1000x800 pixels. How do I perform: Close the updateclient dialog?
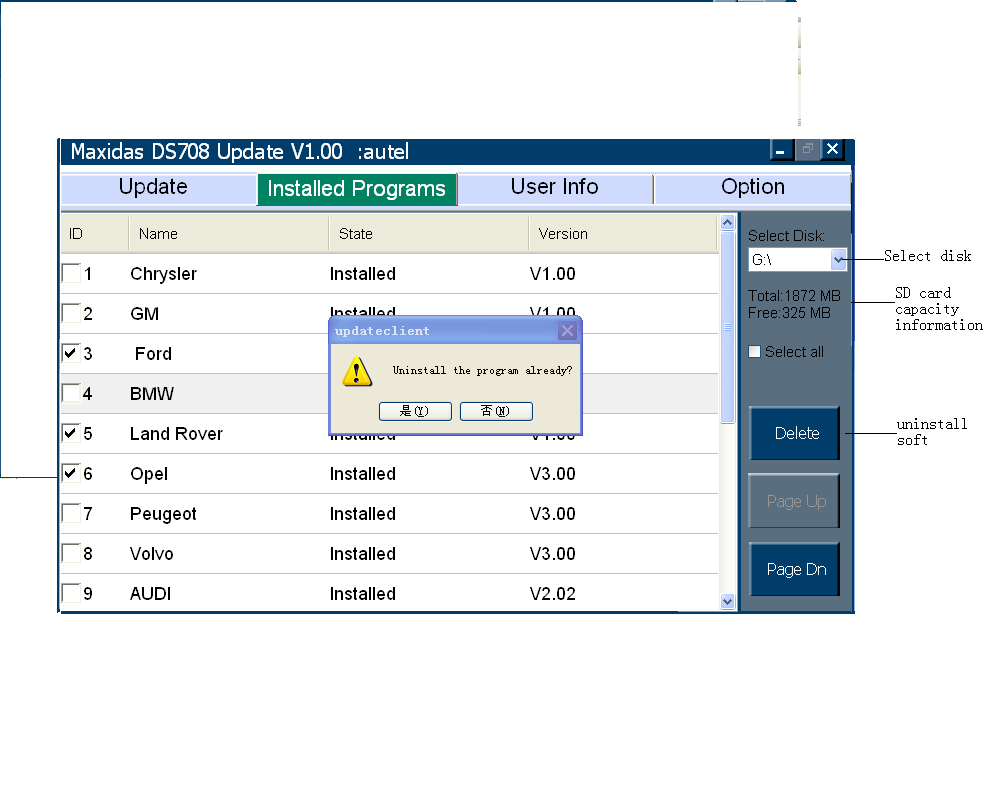tap(567, 330)
